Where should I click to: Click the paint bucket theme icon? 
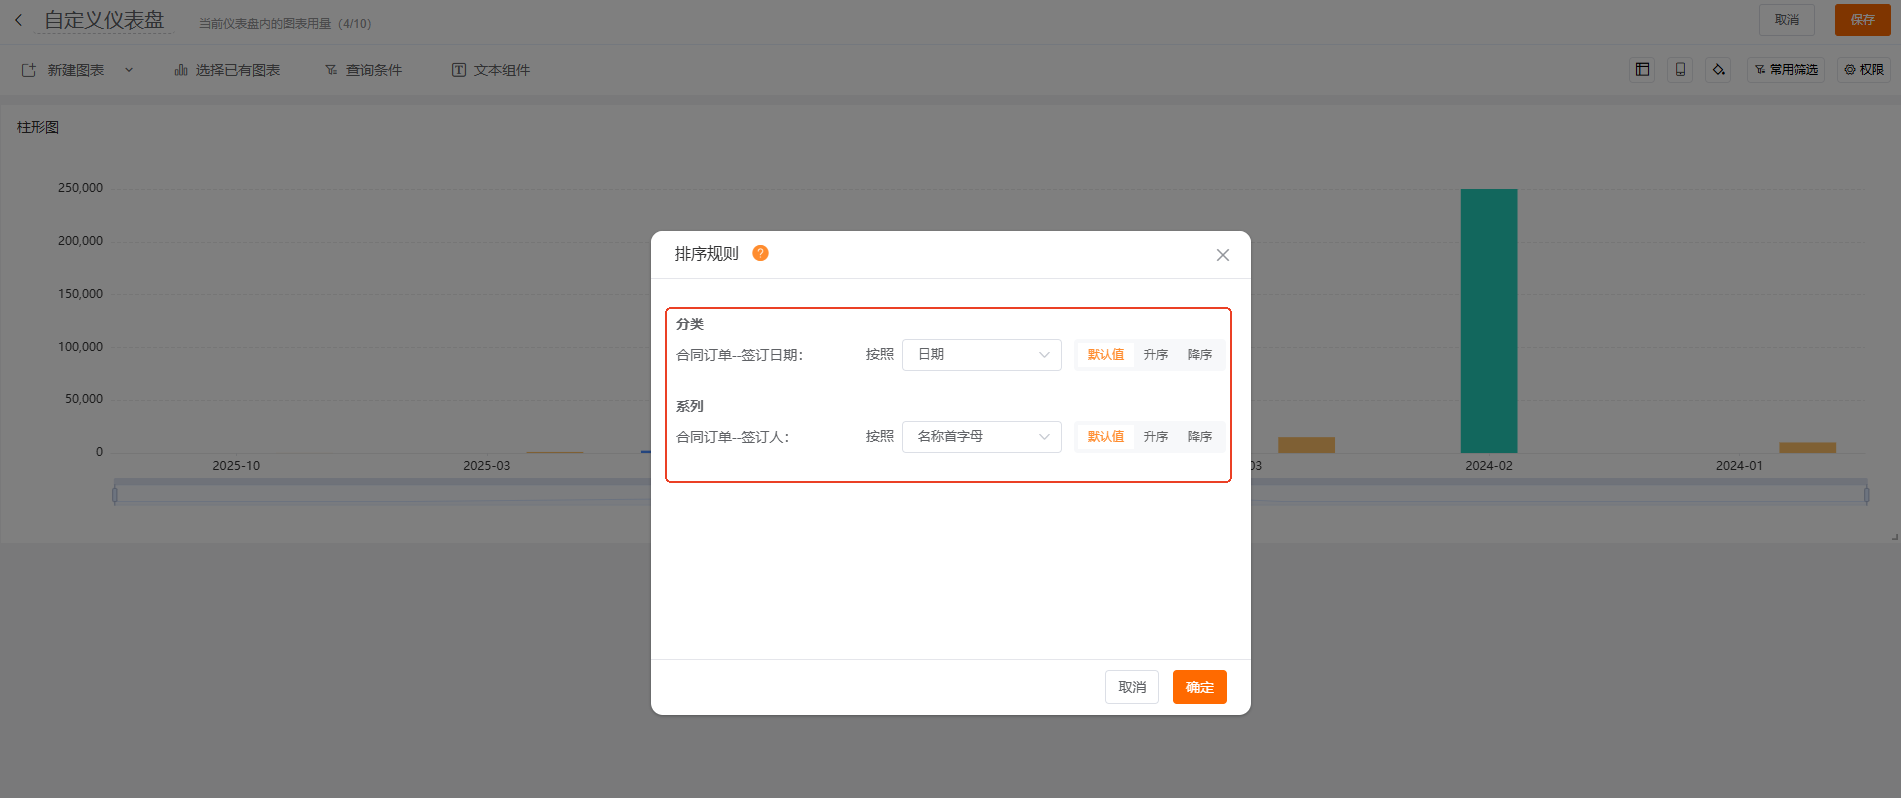pos(1718,70)
